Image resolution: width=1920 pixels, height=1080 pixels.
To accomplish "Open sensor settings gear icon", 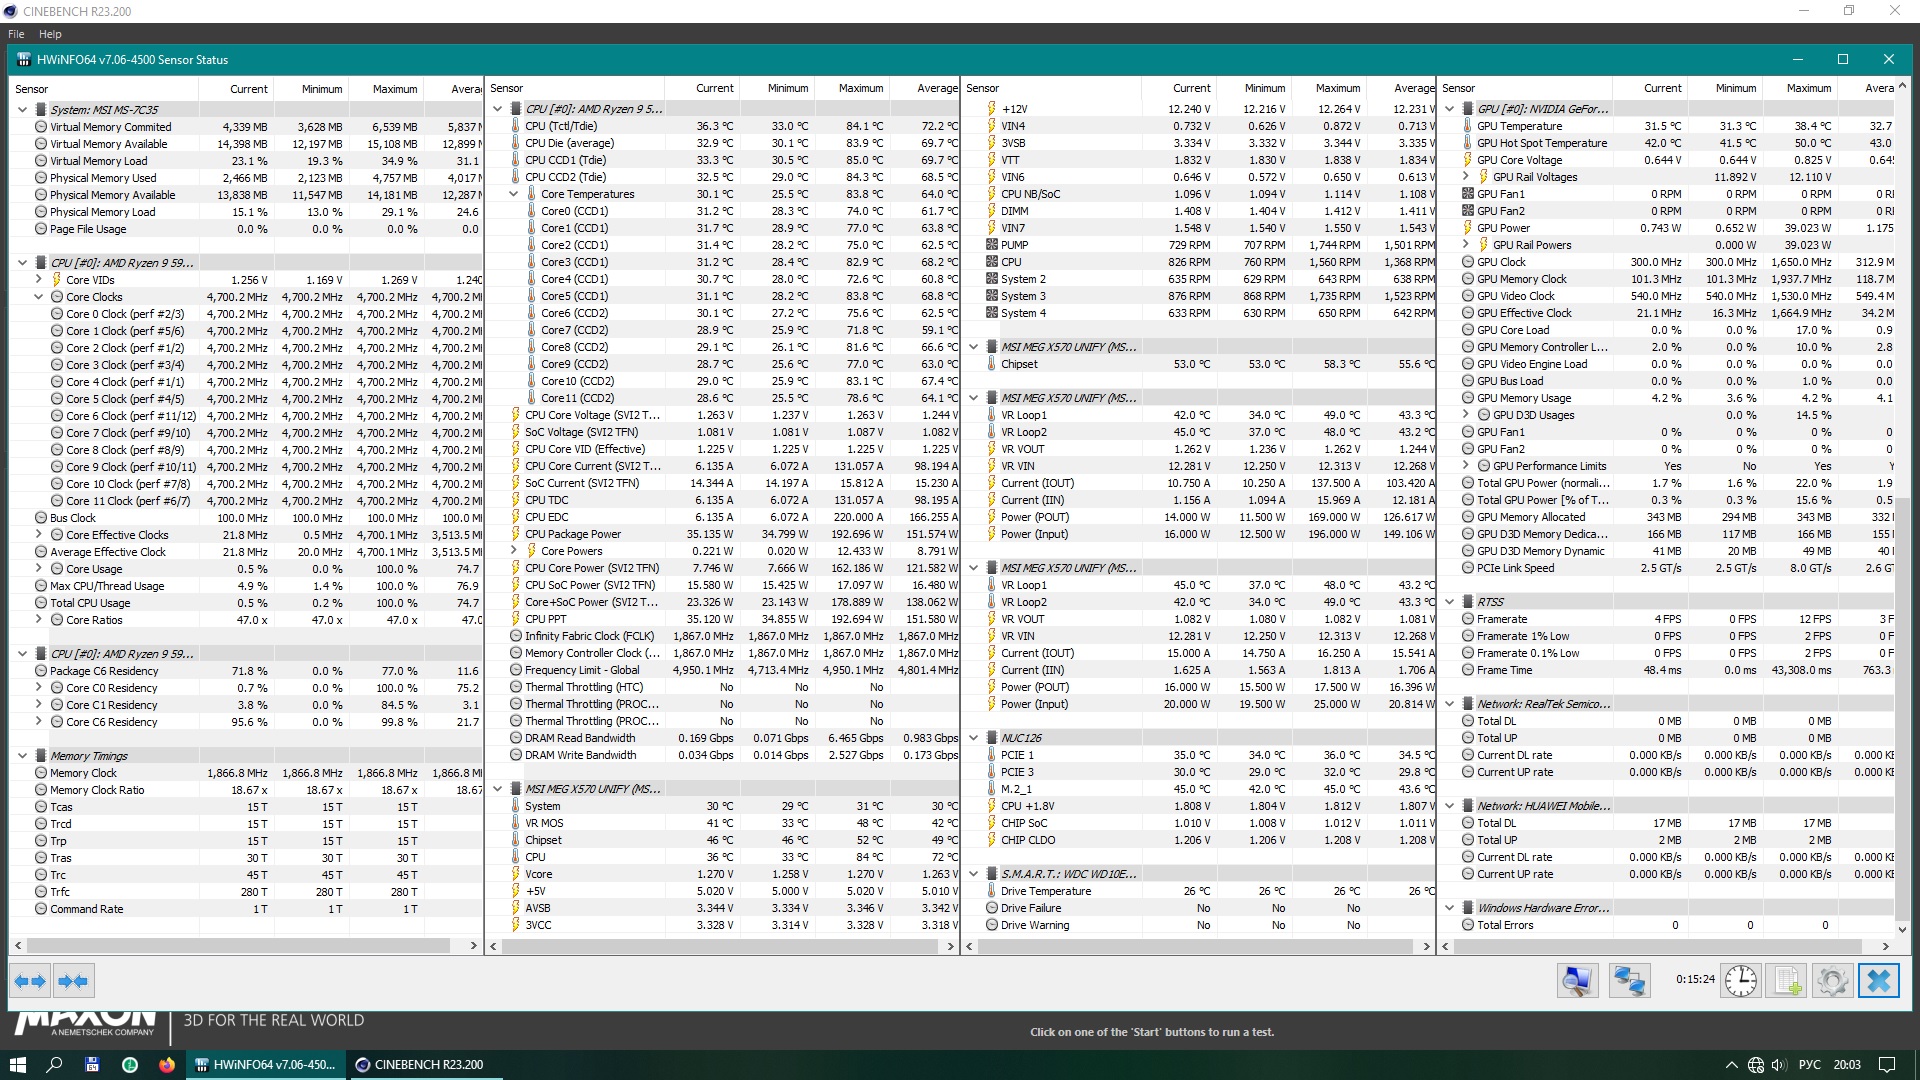I will pyautogui.click(x=1832, y=981).
